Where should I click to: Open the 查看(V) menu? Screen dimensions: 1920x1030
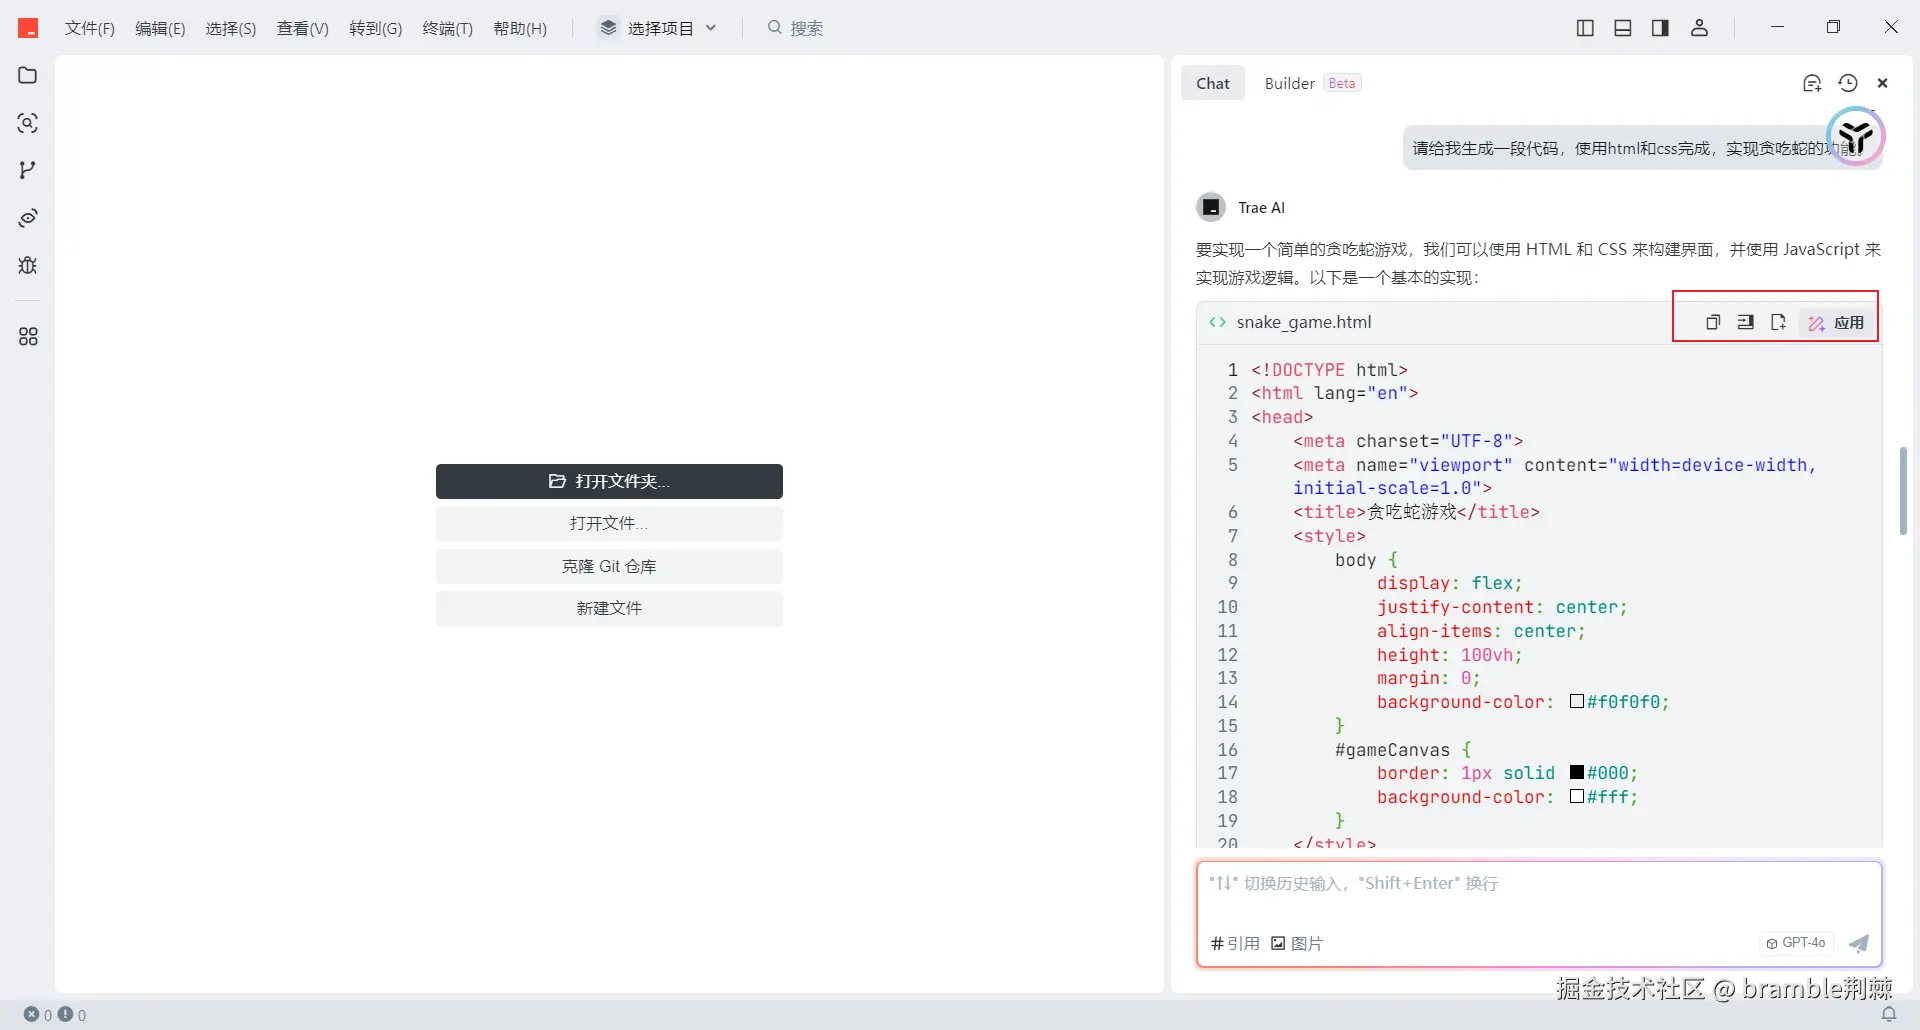point(303,28)
